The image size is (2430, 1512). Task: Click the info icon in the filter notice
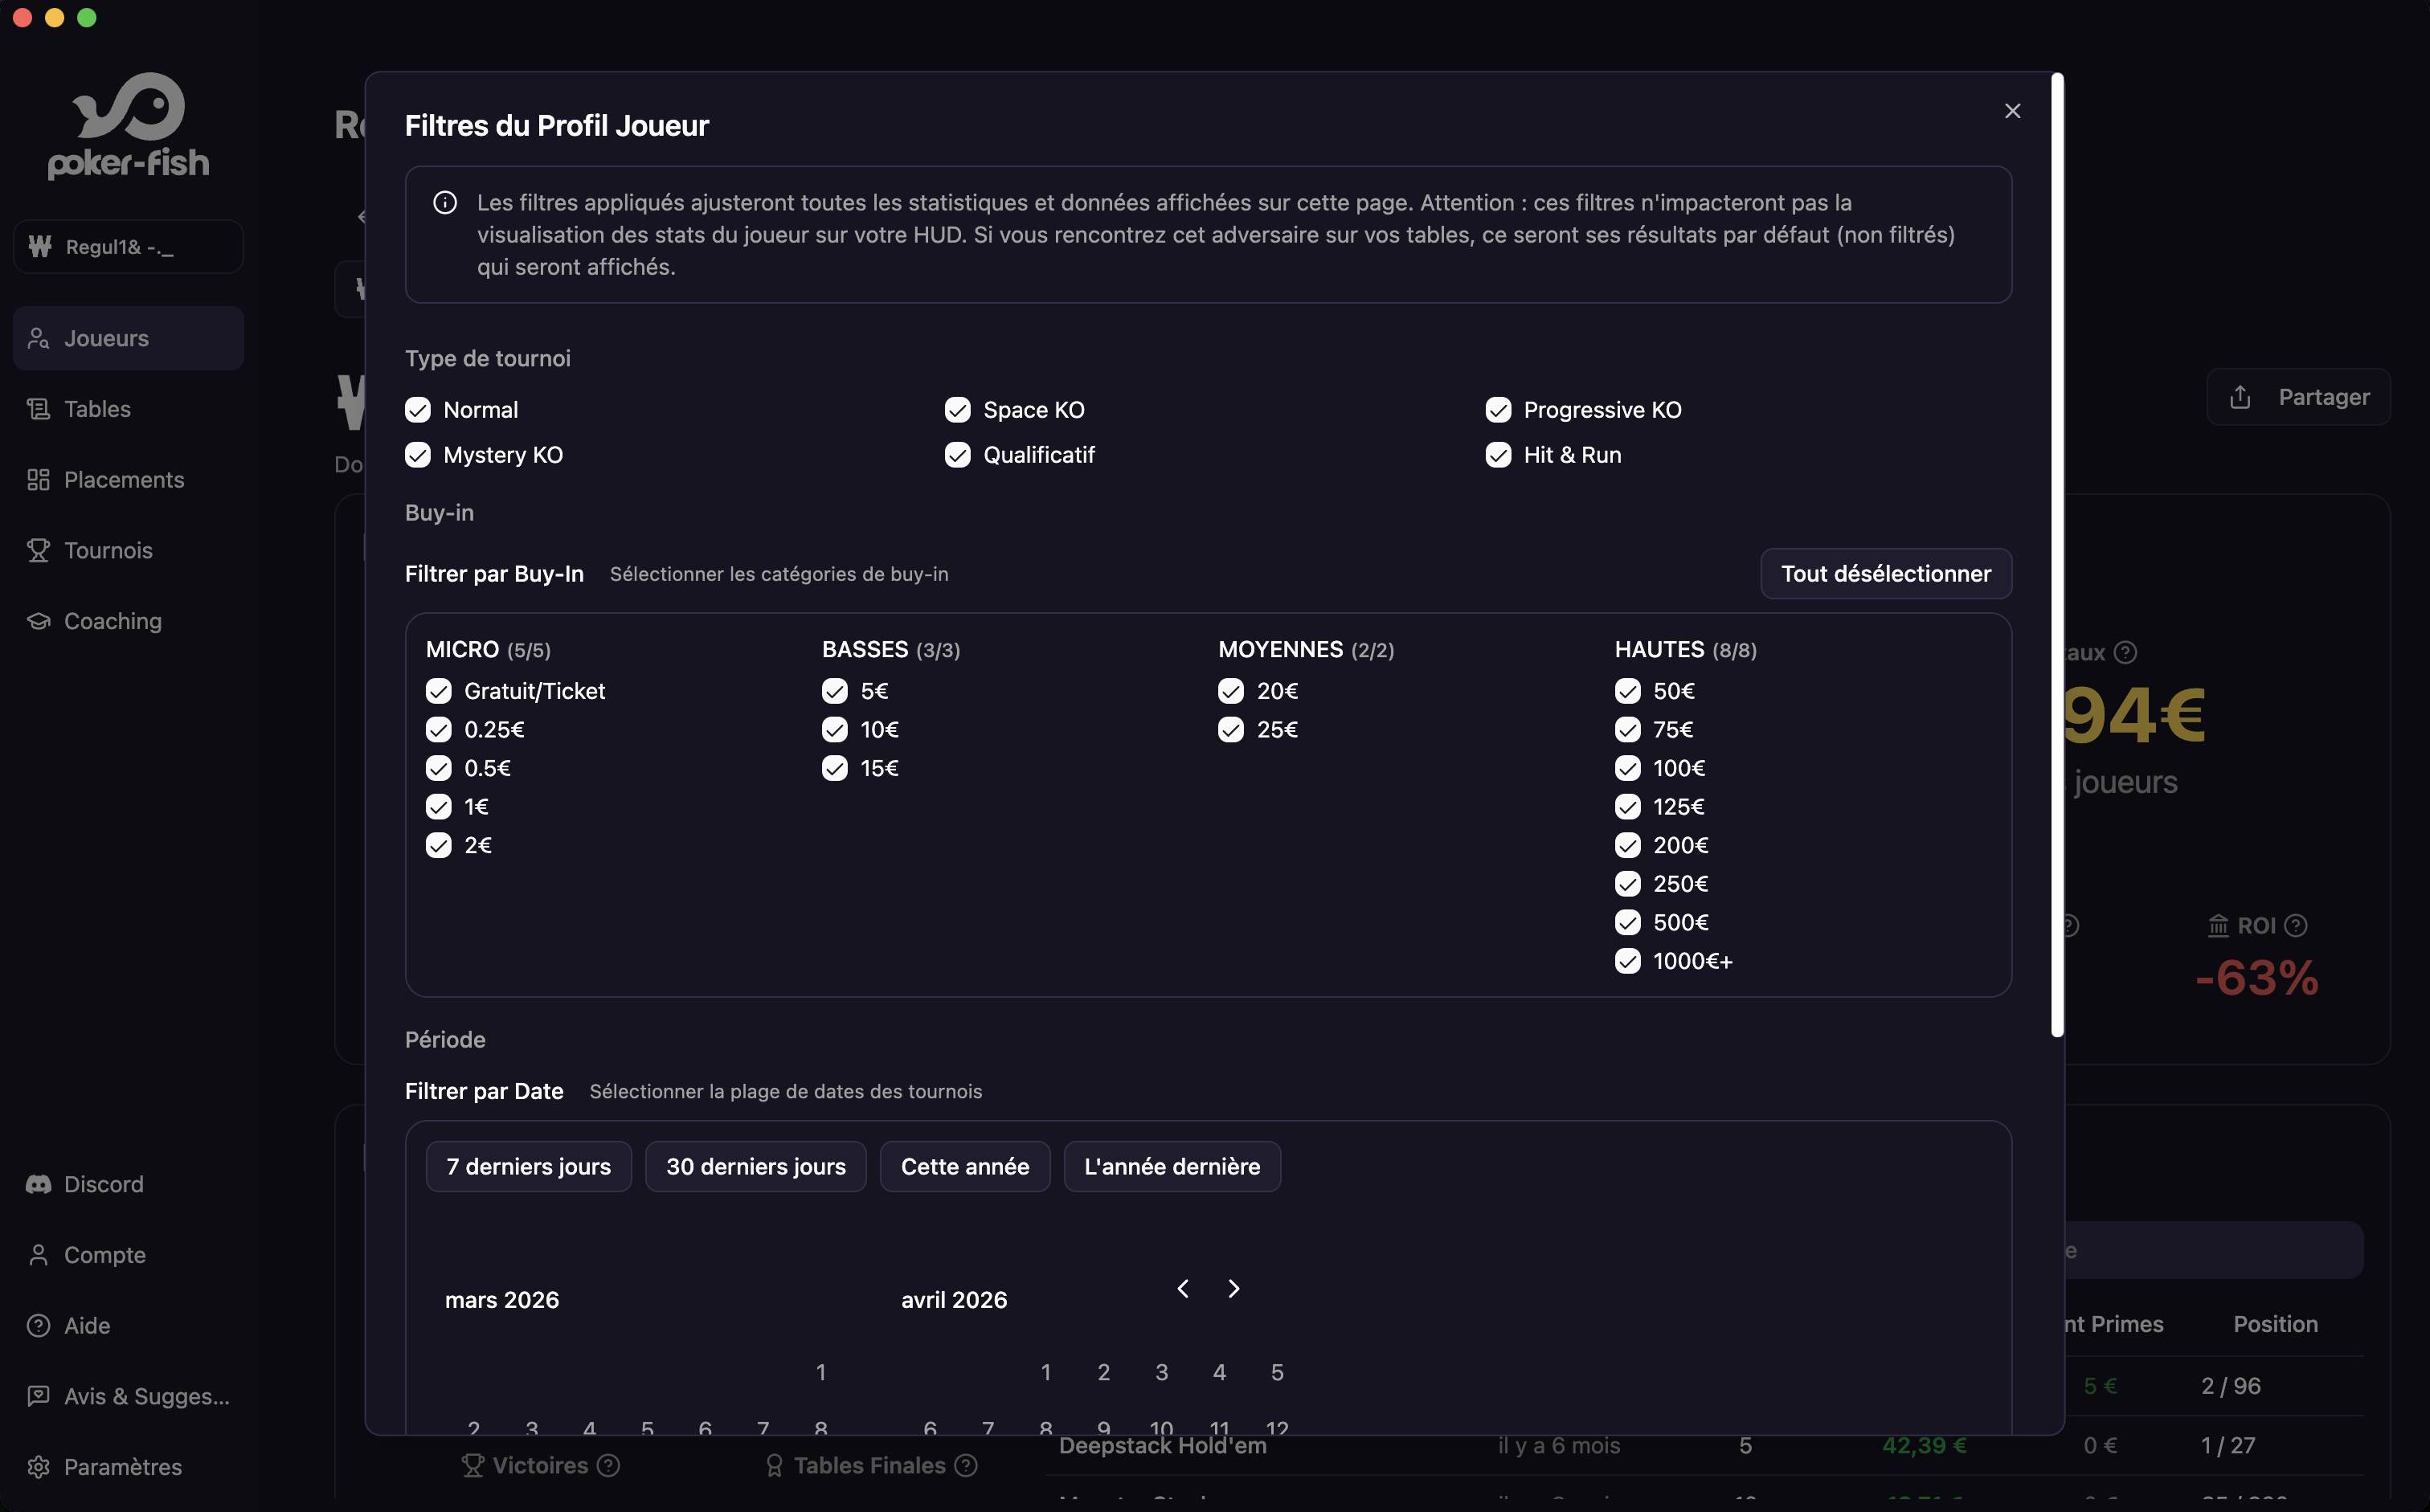tap(445, 203)
